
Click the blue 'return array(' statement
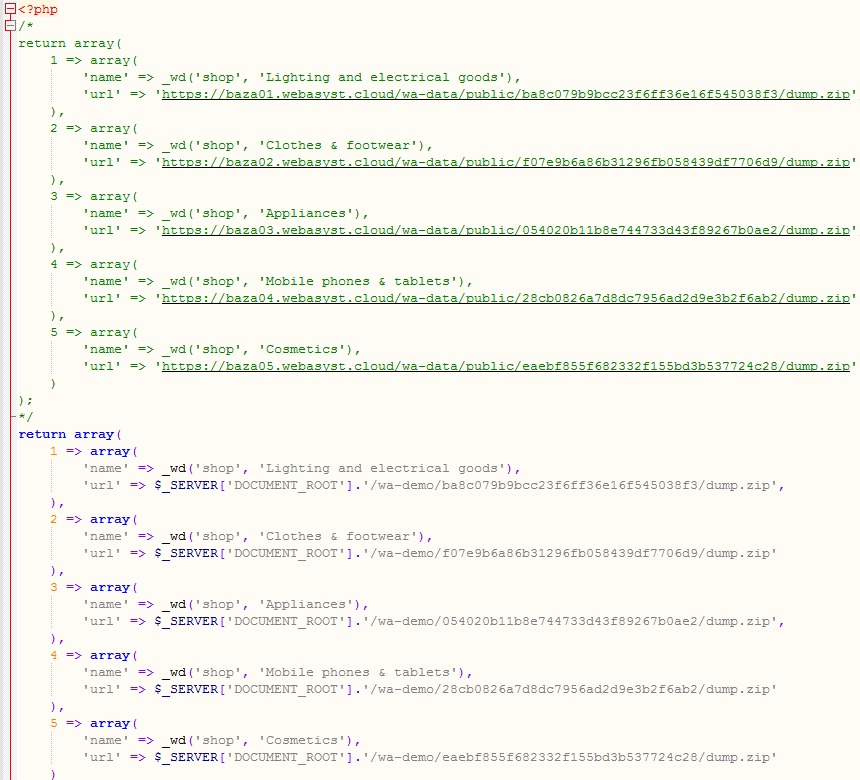tap(70, 434)
